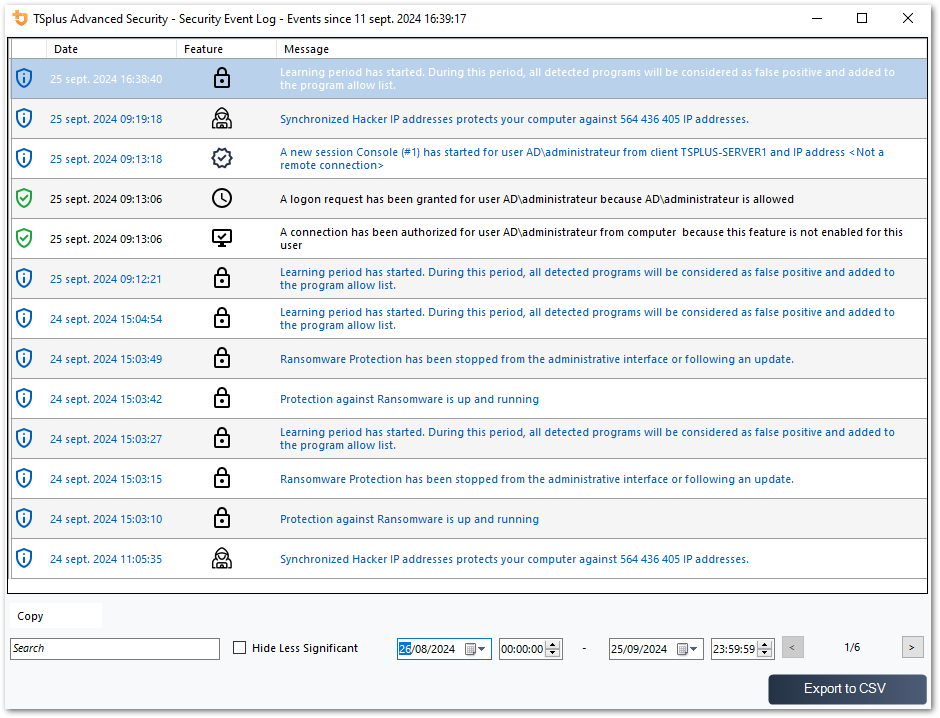The image size is (940, 718).
Task: Click the computer connection icon for authorized connection event
Action: coord(222,238)
